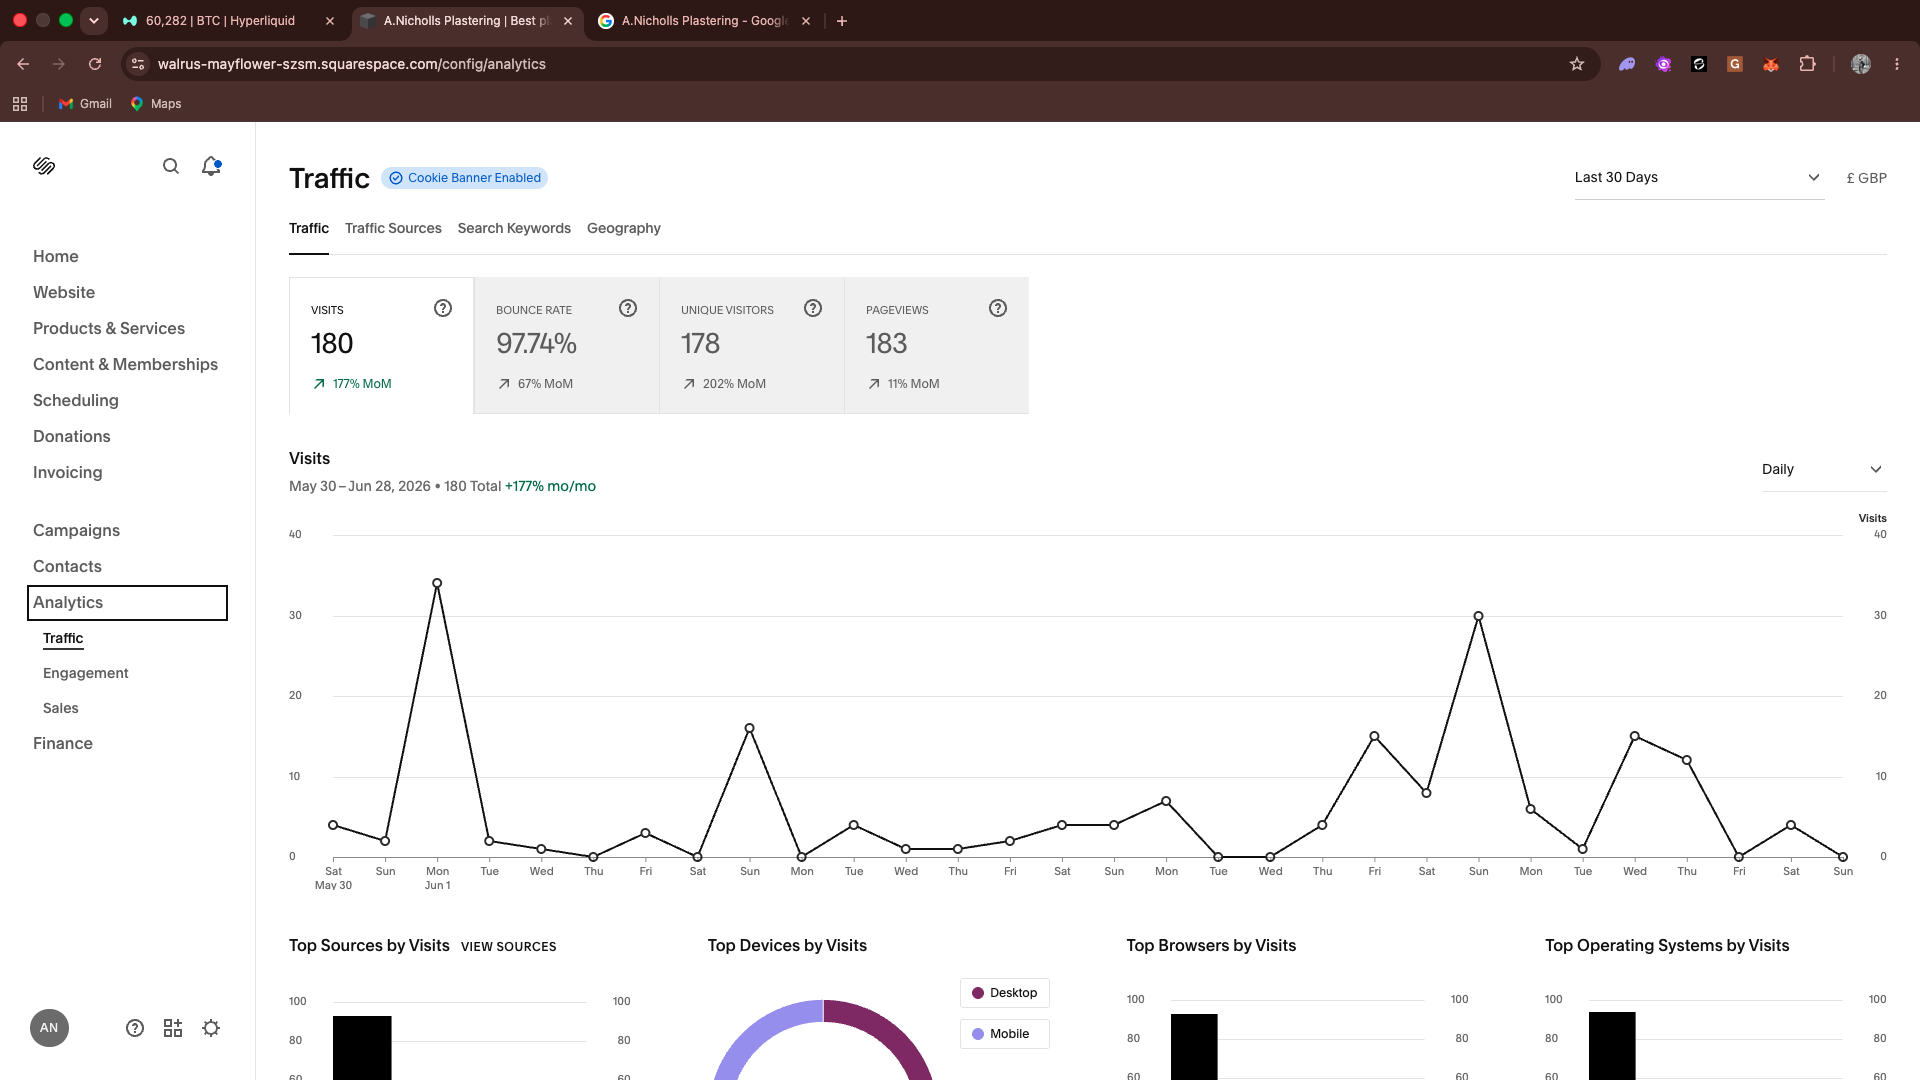Select Analytics in the sidebar
Viewport: 1920px width, 1080px height.
[x=127, y=603]
